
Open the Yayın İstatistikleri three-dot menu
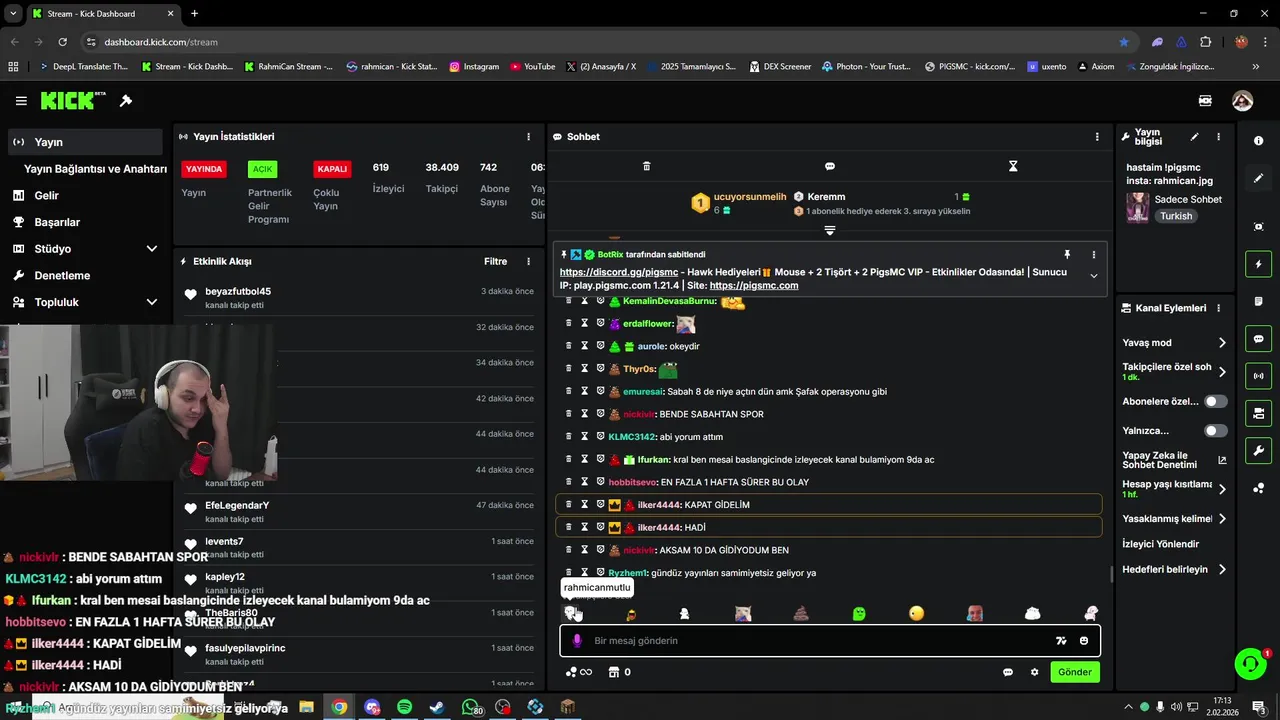[x=529, y=136]
